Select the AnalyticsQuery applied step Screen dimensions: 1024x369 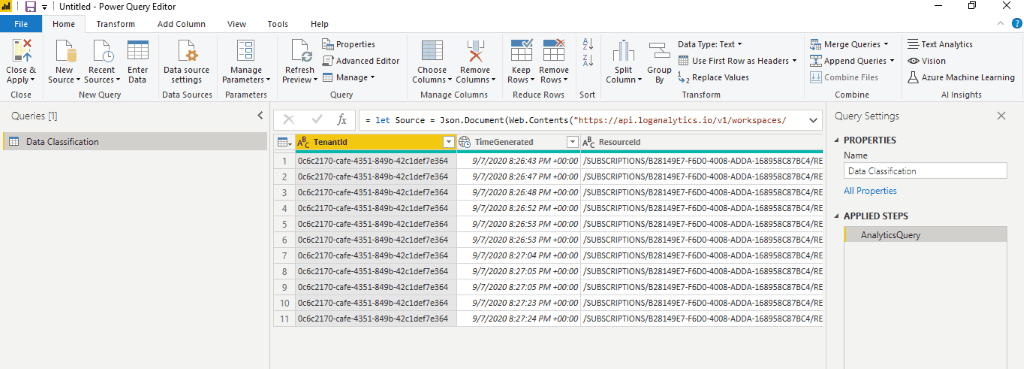[x=925, y=235]
